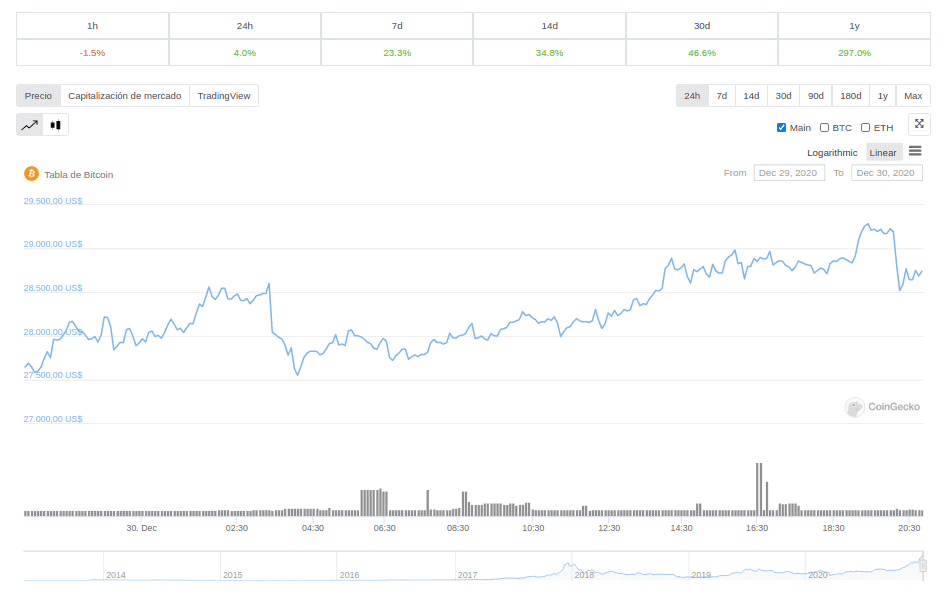Click the -1.5% change value
The height and width of the screenshot is (594, 945).
tap(92, 53)
